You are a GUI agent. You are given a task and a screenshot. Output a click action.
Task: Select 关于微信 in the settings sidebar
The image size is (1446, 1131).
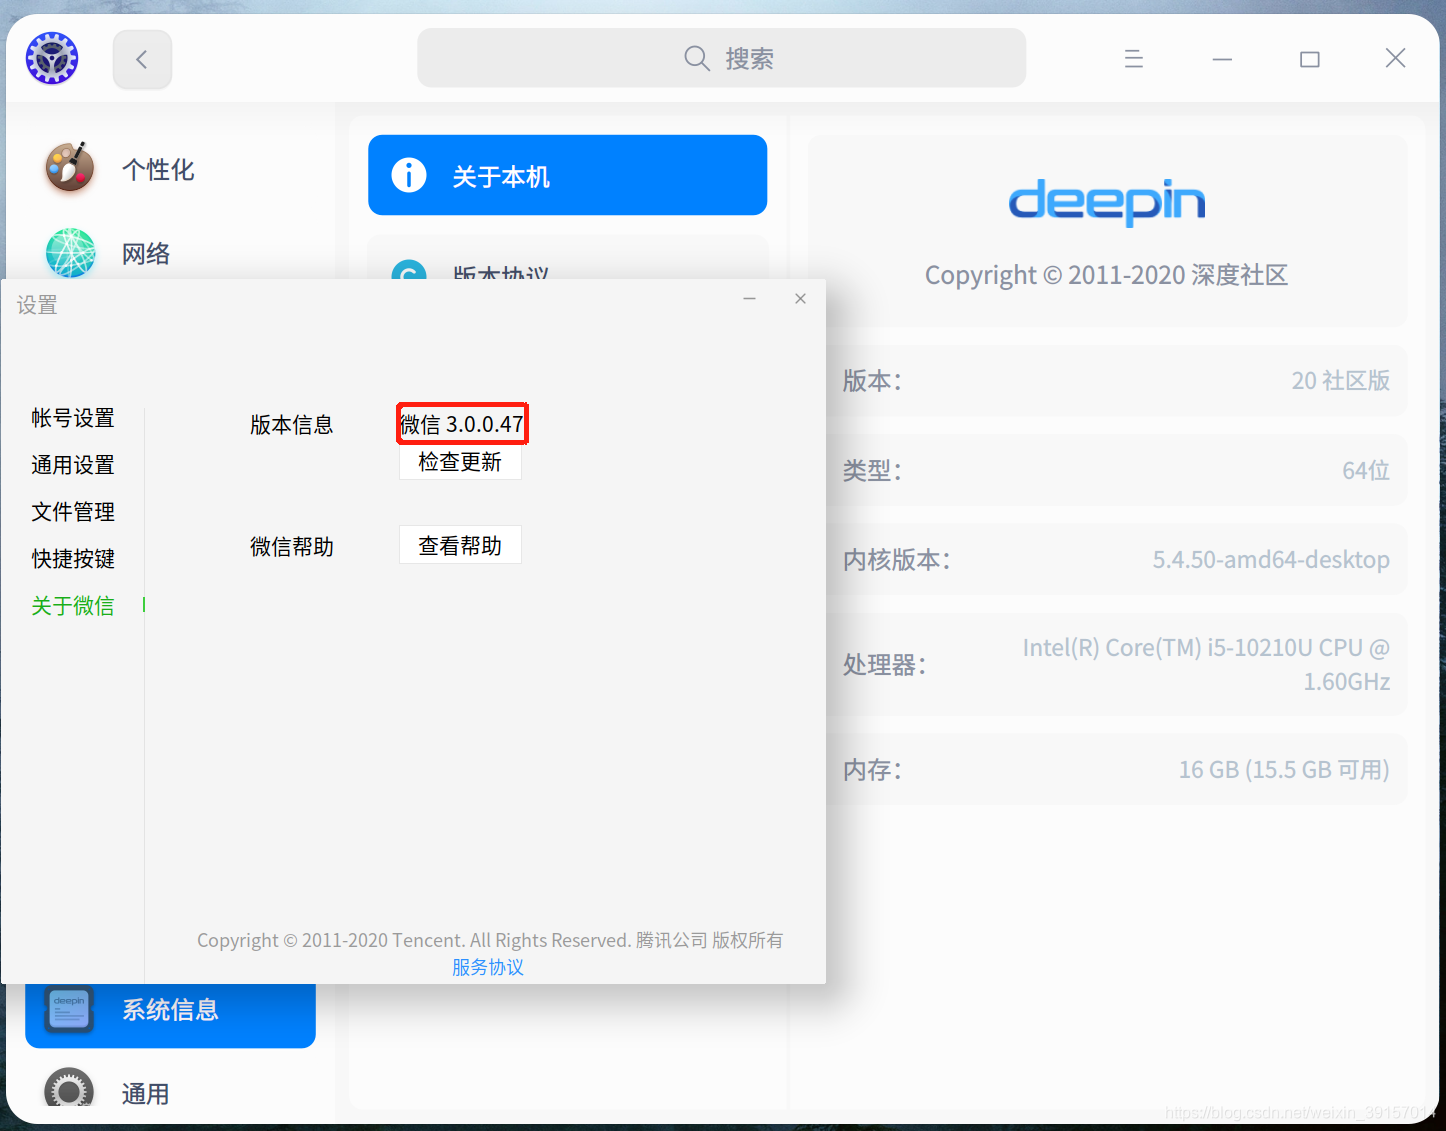click(72, 605)
